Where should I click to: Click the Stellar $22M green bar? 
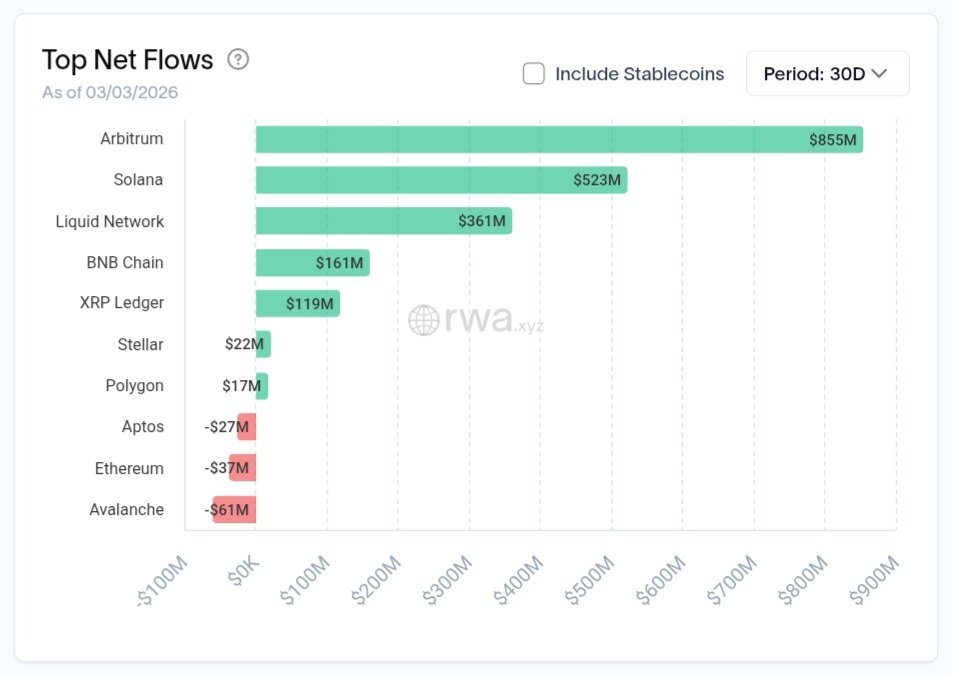point(263,344)
